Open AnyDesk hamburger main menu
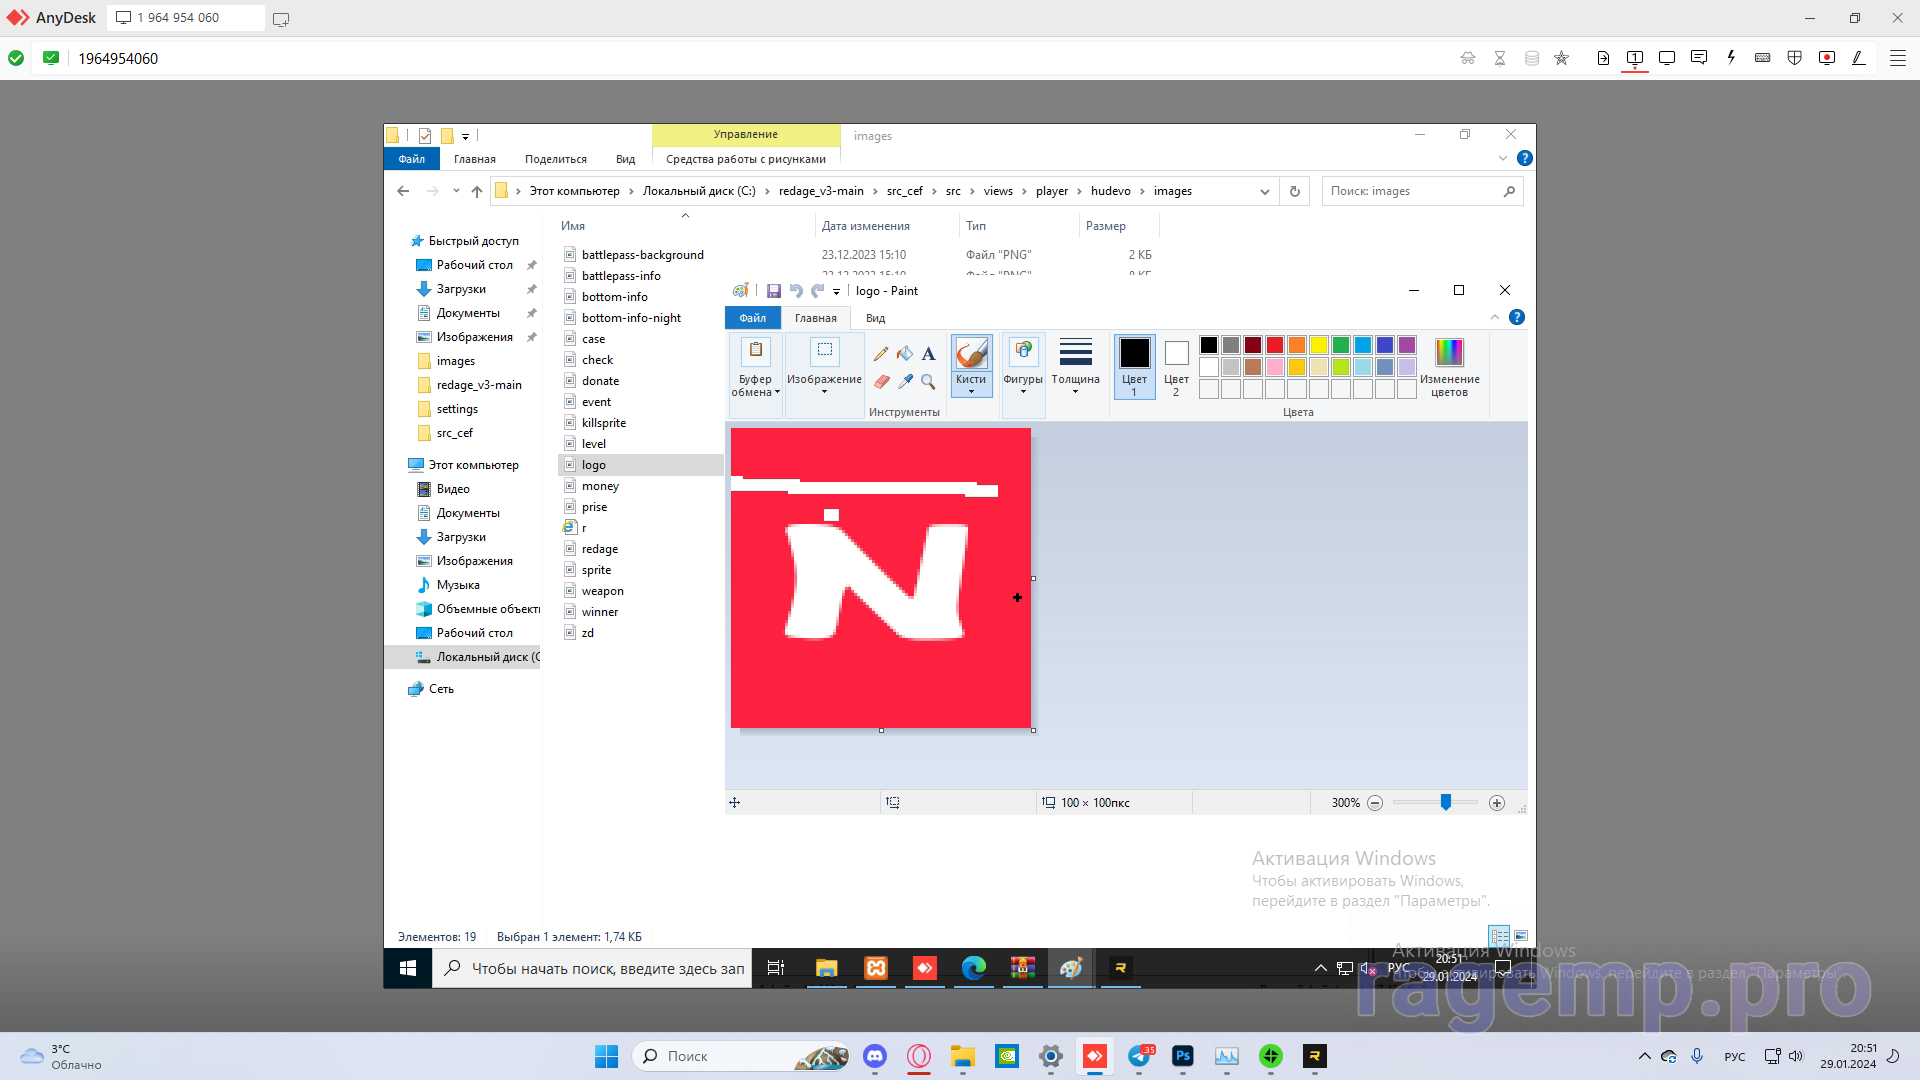This screenshot has height=1080, width=1920. pos(1897,58)
